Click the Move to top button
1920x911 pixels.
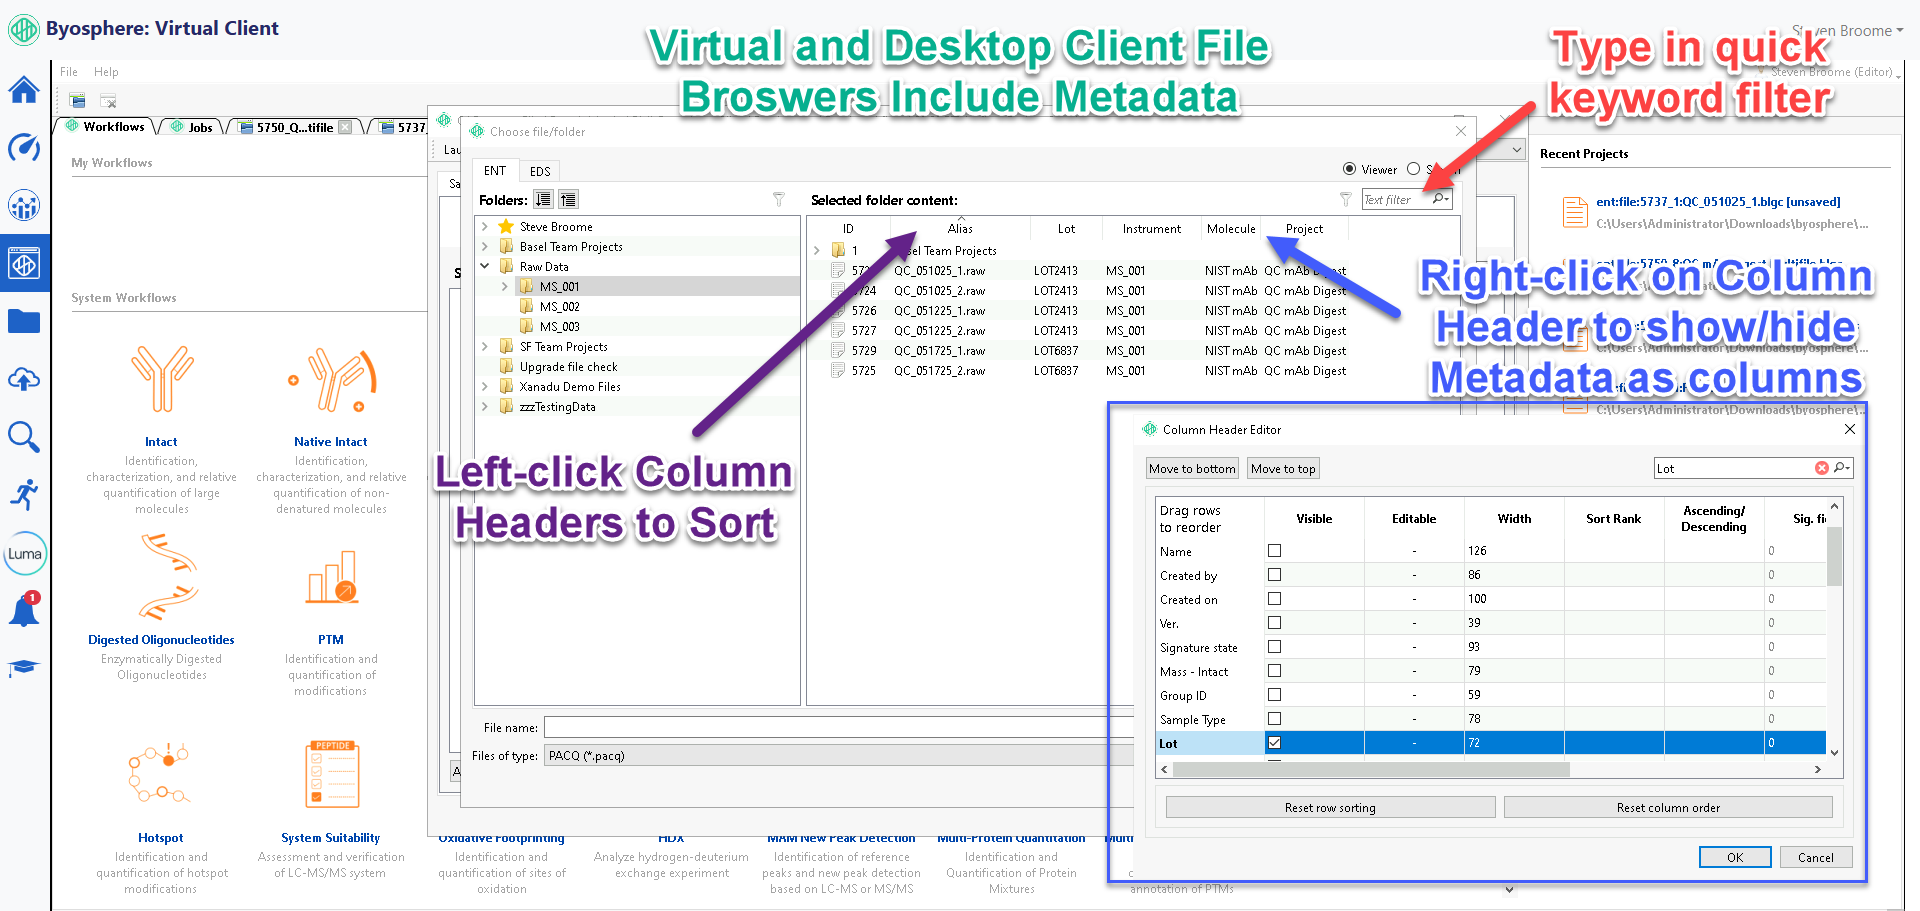coord(1283,468)
